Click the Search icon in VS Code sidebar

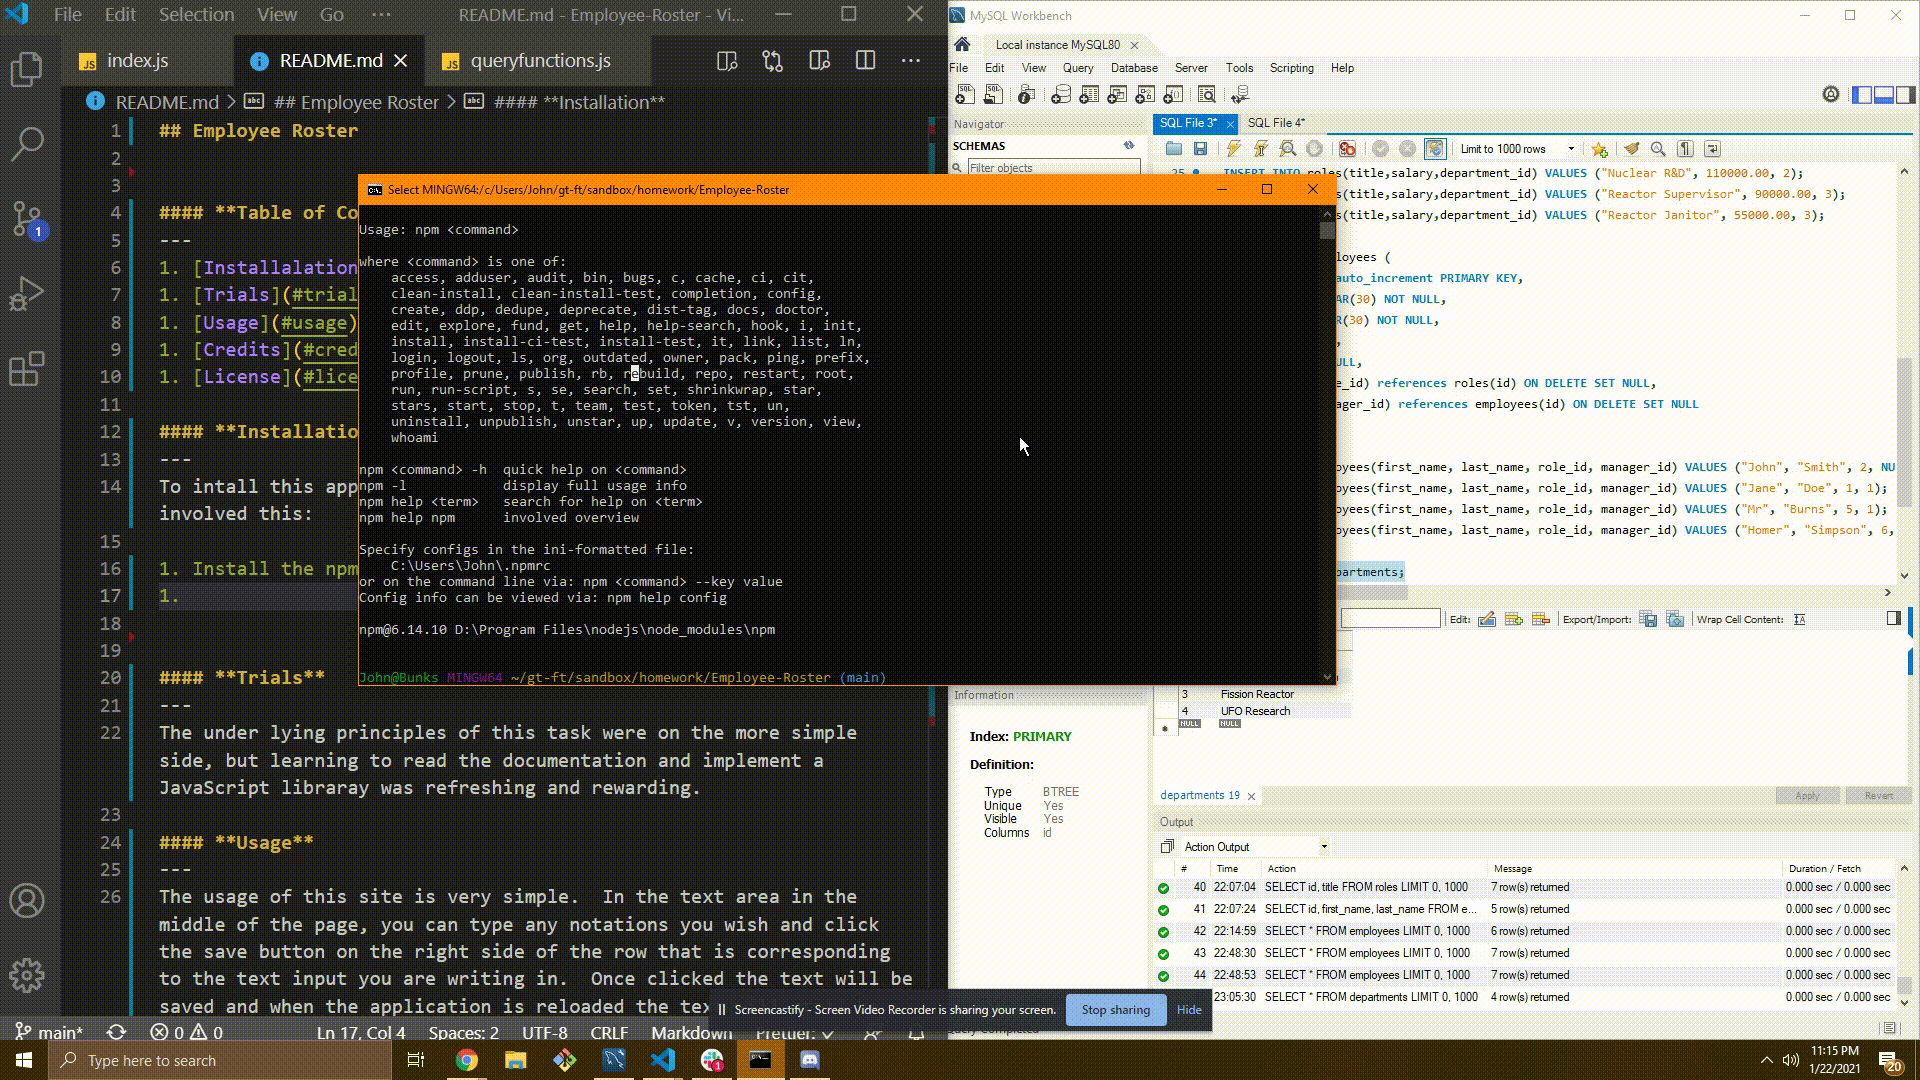click(29, 141)
